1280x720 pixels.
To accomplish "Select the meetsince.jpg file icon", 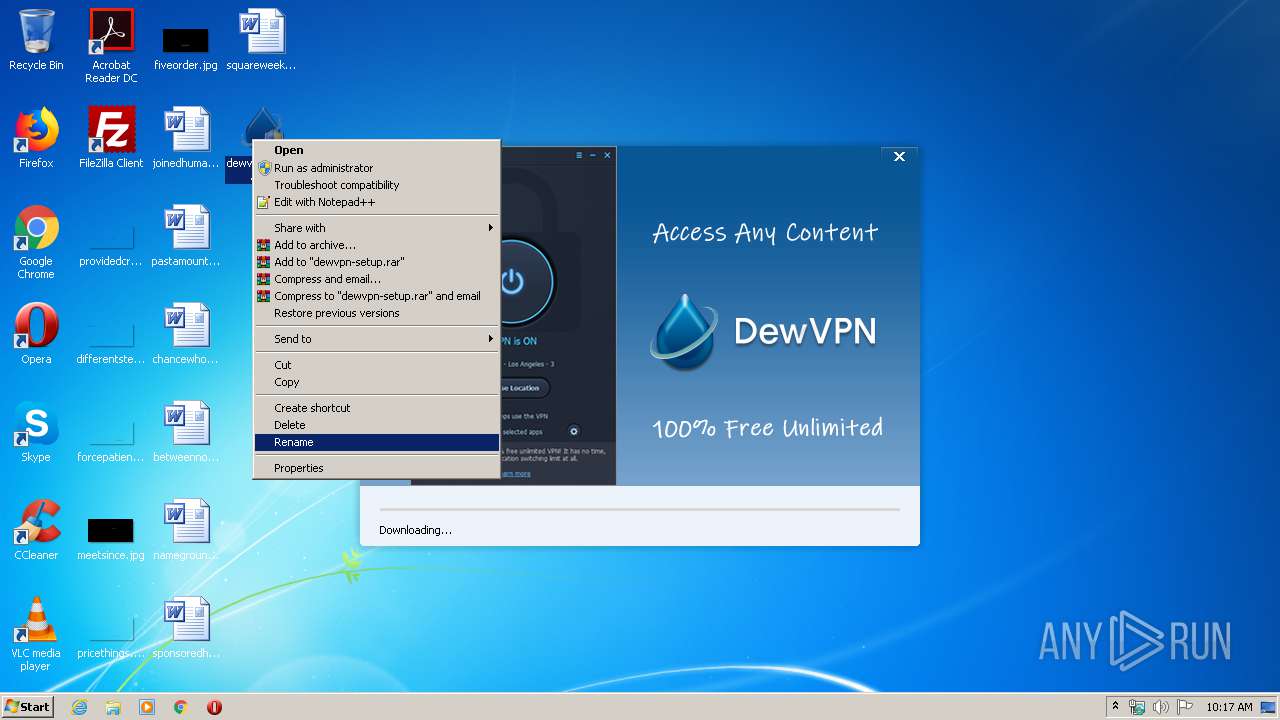I will (x=111, y=538).
